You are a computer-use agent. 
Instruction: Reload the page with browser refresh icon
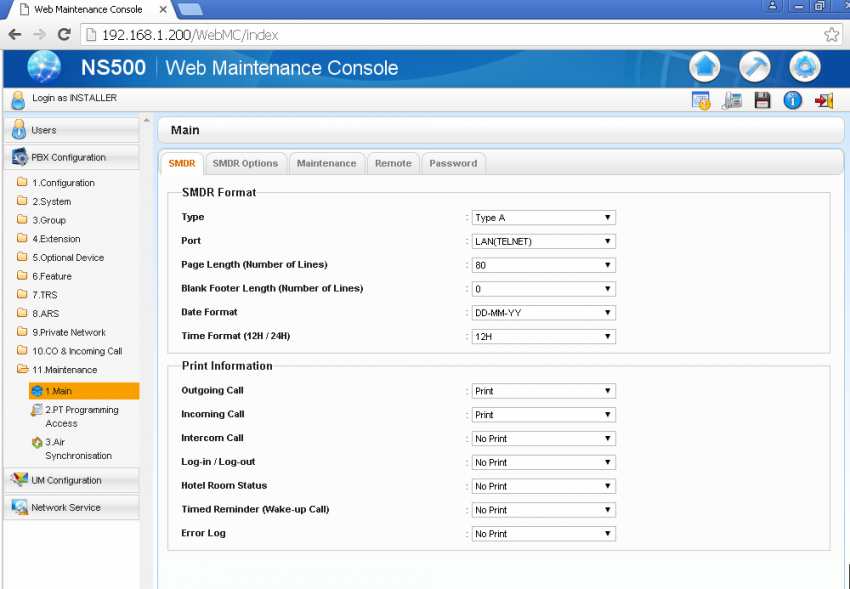pyautogui.click(x=64, y=35)
